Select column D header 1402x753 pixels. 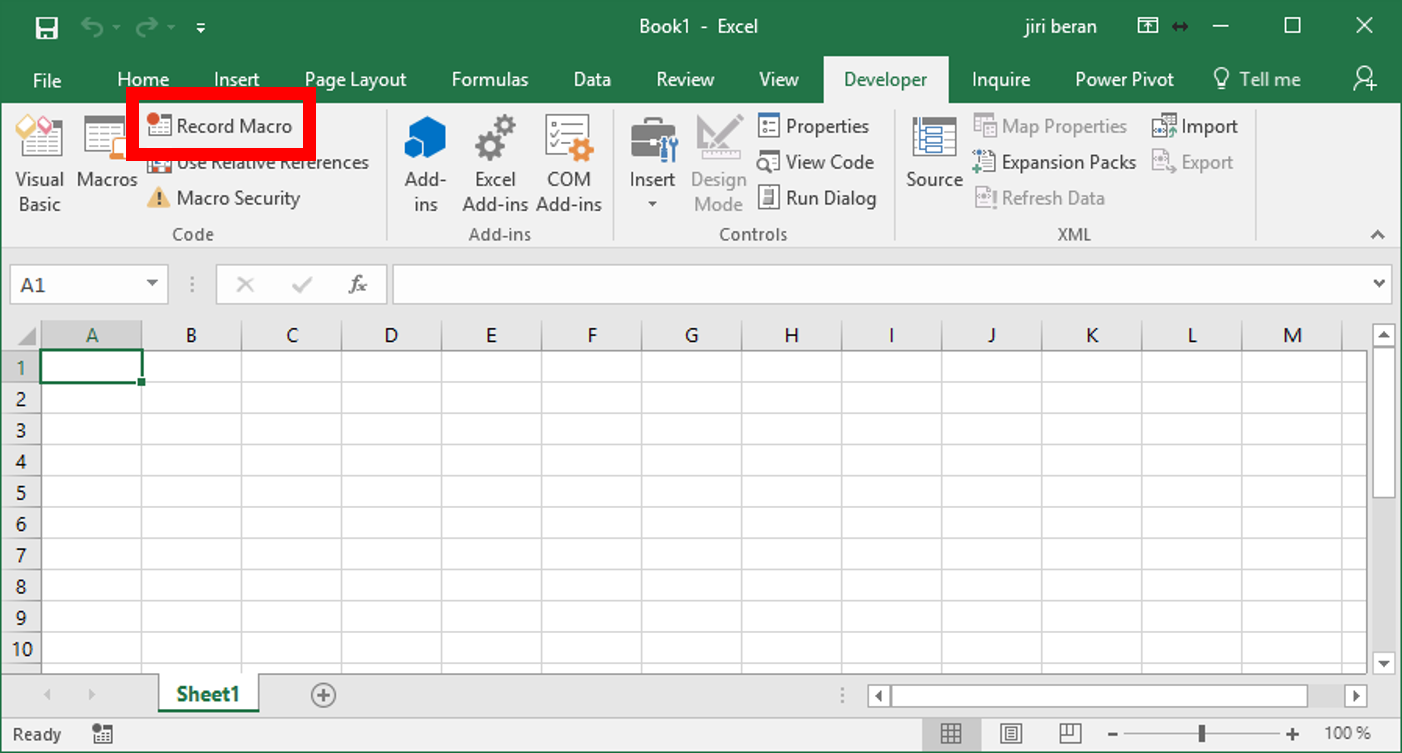tap(391, 335)
